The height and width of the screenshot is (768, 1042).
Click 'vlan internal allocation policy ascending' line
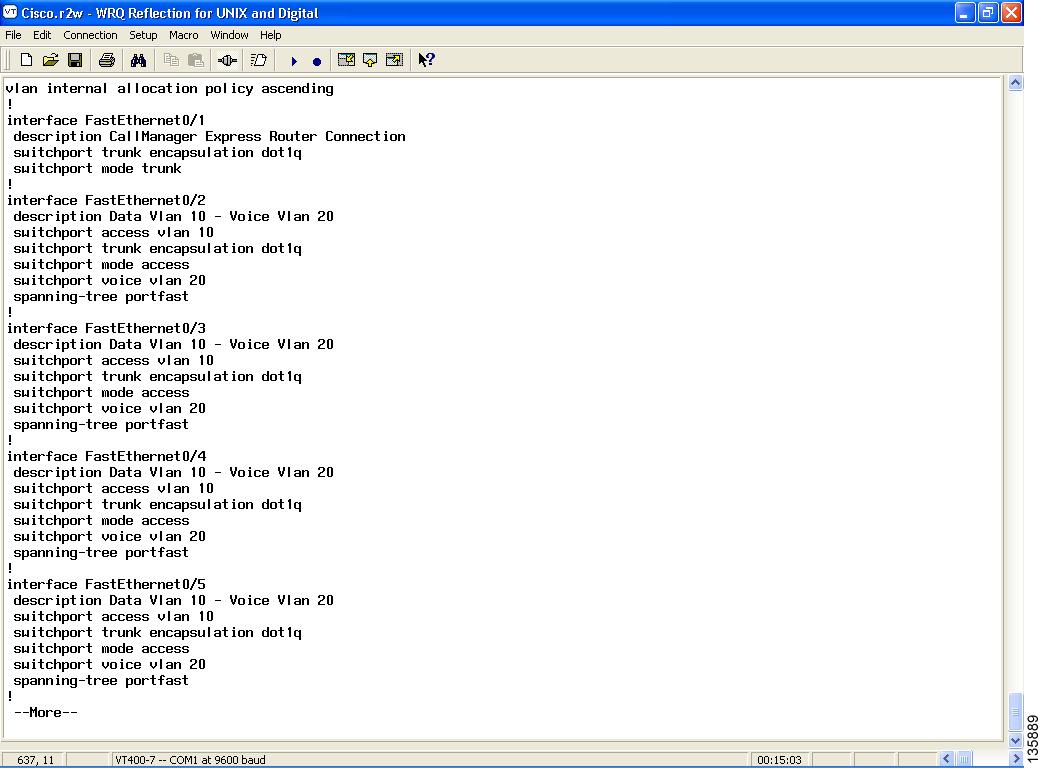coord(169,88)
